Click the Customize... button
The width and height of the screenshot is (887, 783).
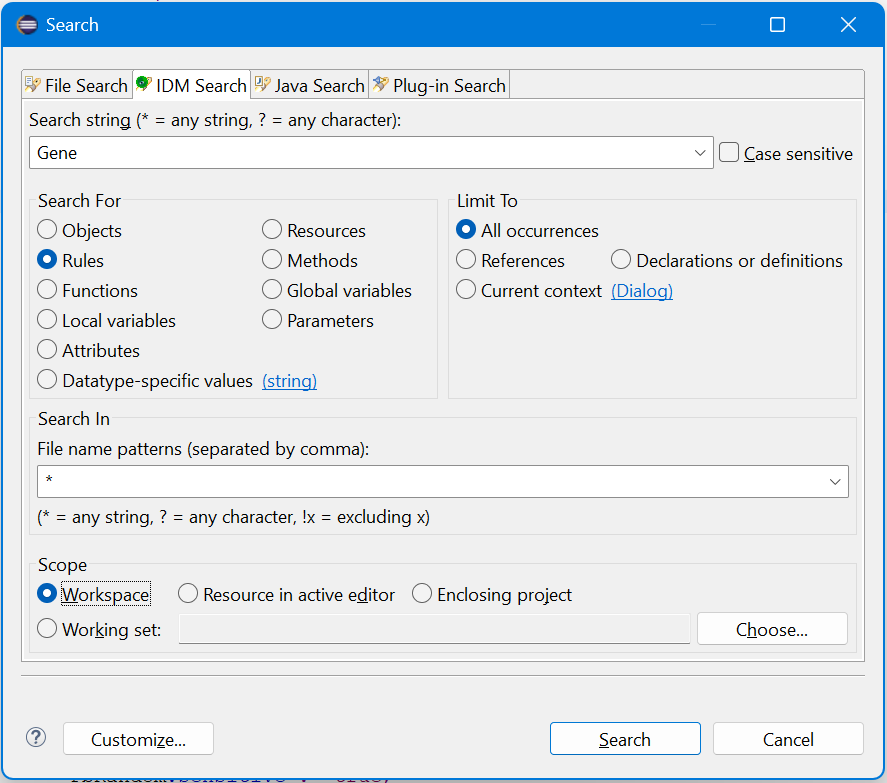(x=138, y=740)
